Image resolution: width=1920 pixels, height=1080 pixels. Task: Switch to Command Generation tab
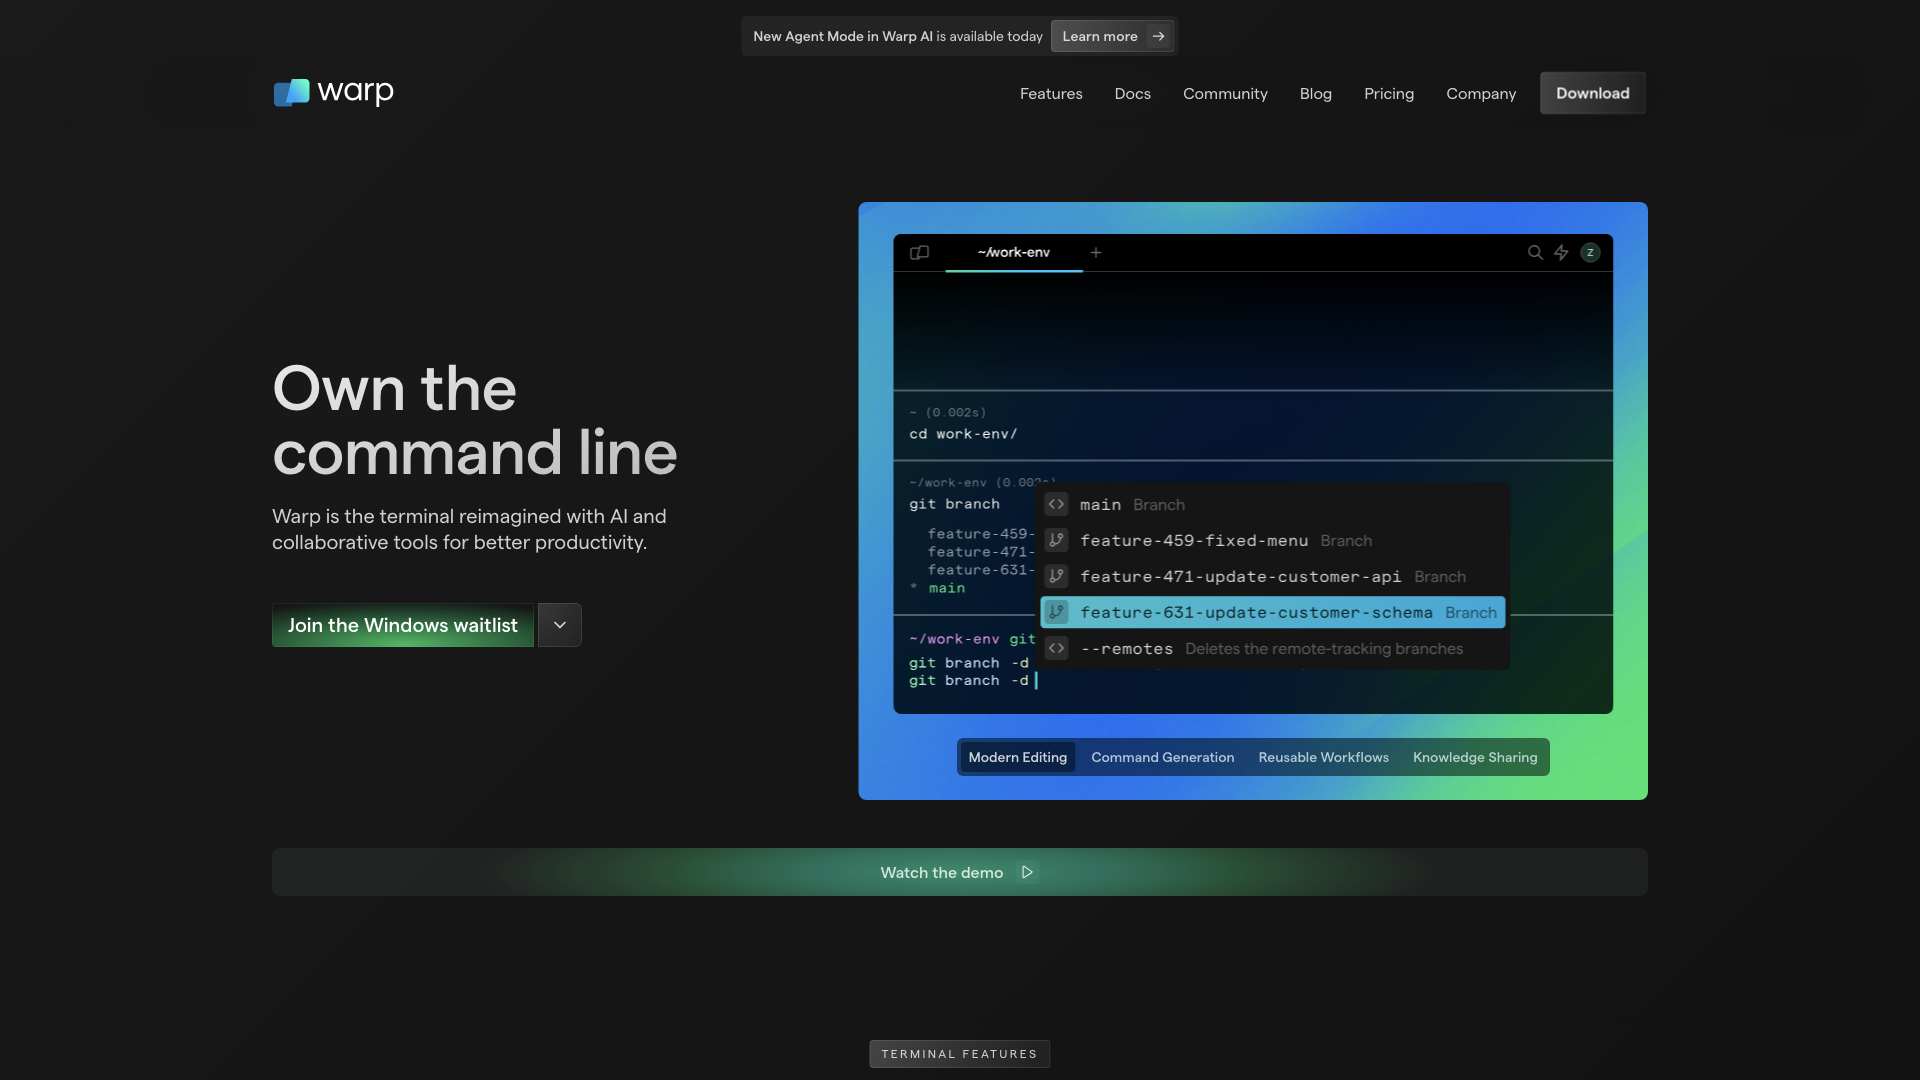coord(1163,758)
